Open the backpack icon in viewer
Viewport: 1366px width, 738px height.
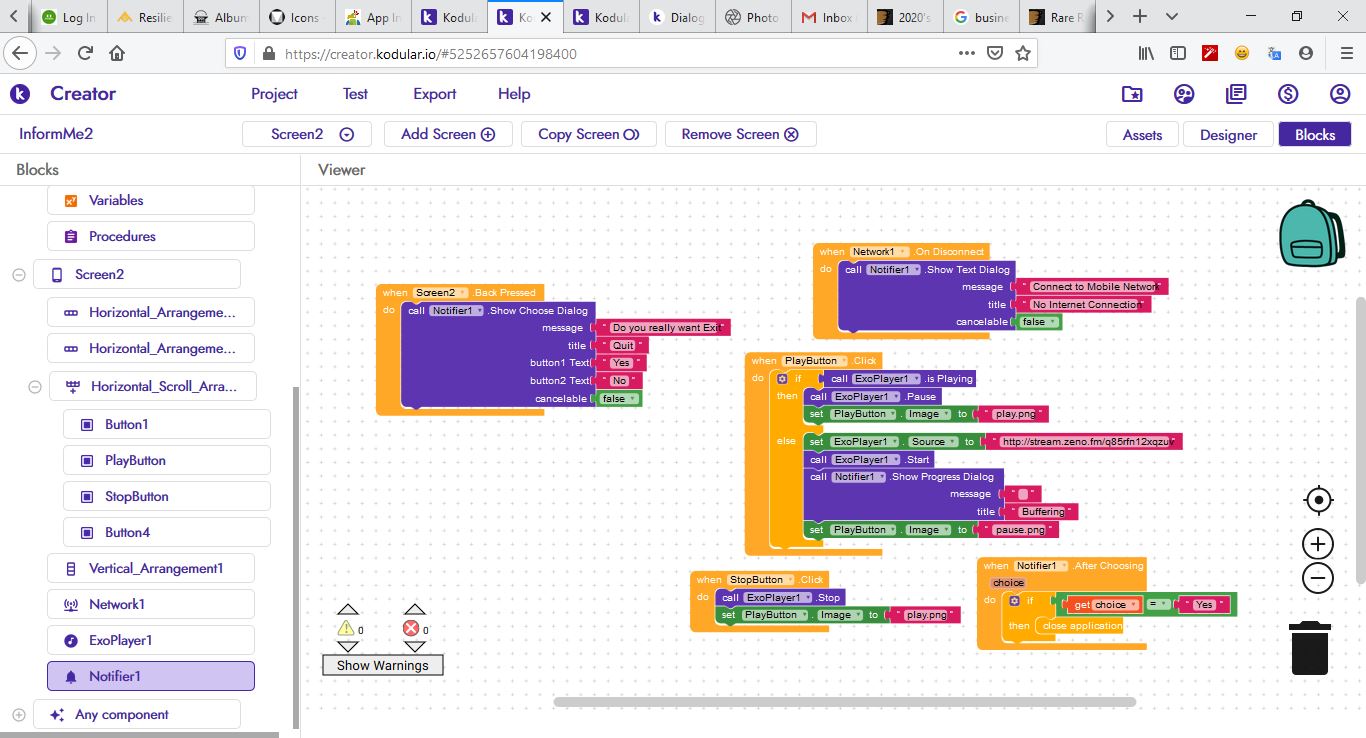pyautogui.click(x=1313, y=234)
